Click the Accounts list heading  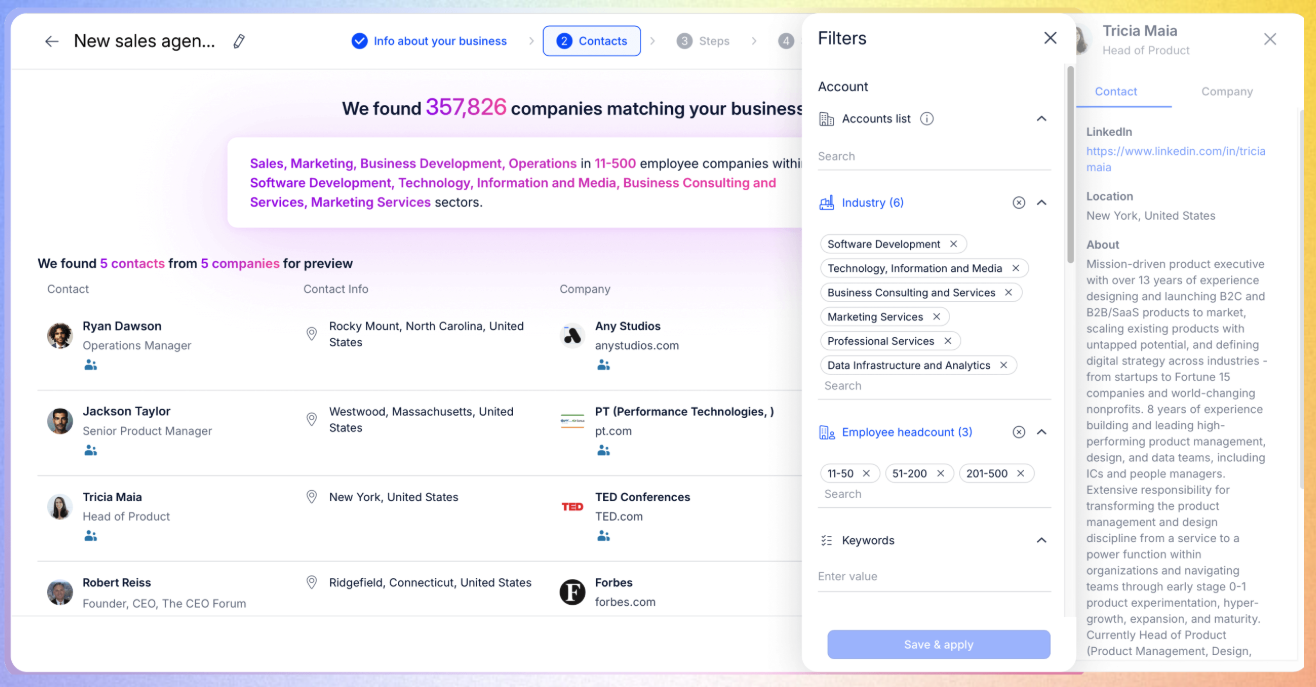pyautogui.click(x=876, y=118)
